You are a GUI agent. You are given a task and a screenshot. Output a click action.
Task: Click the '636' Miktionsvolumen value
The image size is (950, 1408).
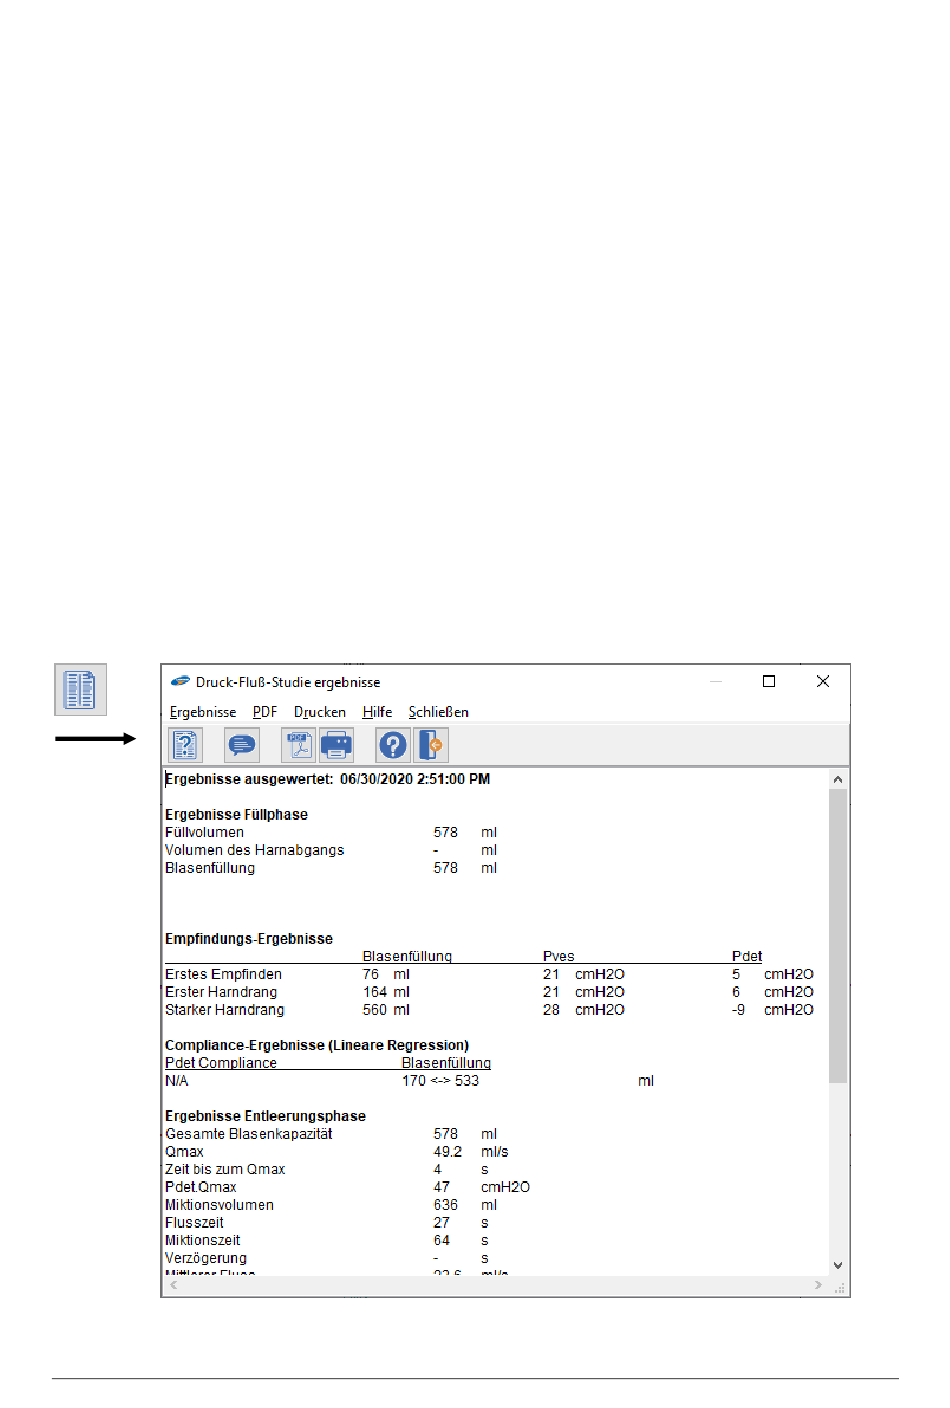[446, 1205]
